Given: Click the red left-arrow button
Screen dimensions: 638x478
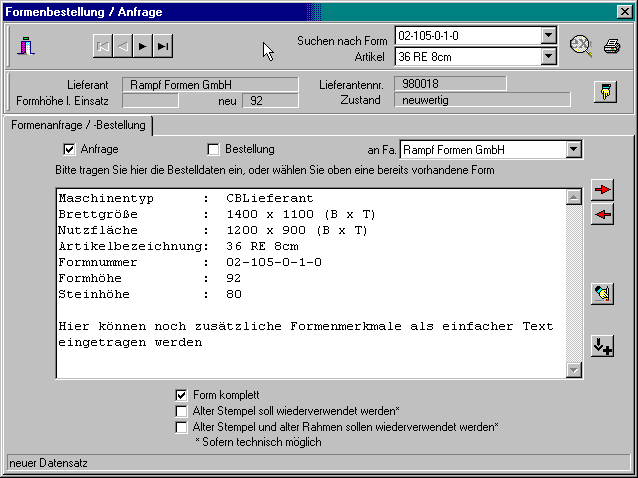Looking at the screenshot, I should pos(602,214).
